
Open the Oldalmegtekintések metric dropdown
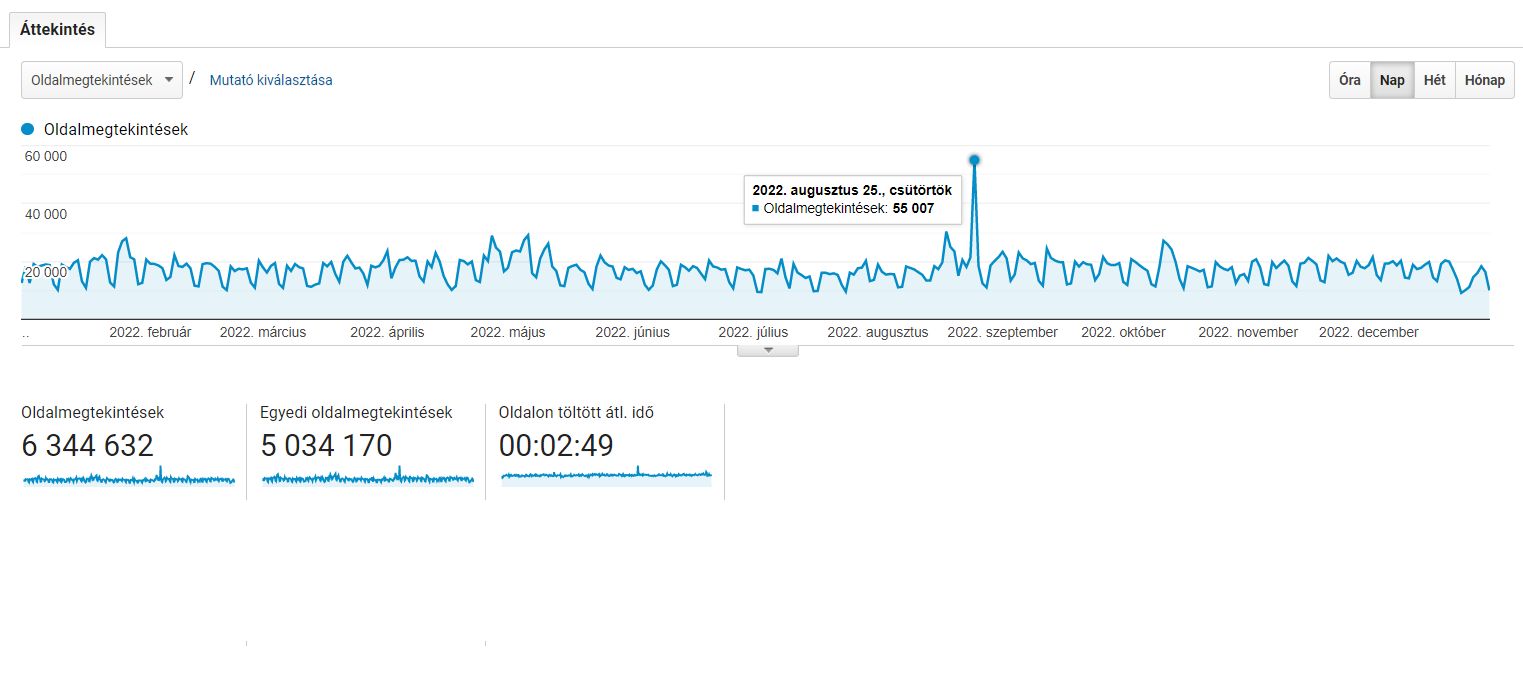[x=101, y=80]
